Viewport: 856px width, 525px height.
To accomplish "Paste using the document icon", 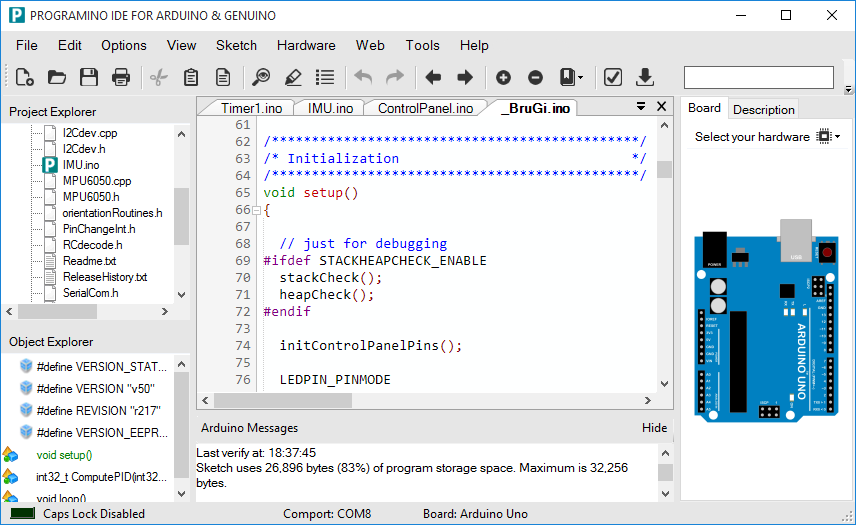I will (x=223, y=77).
